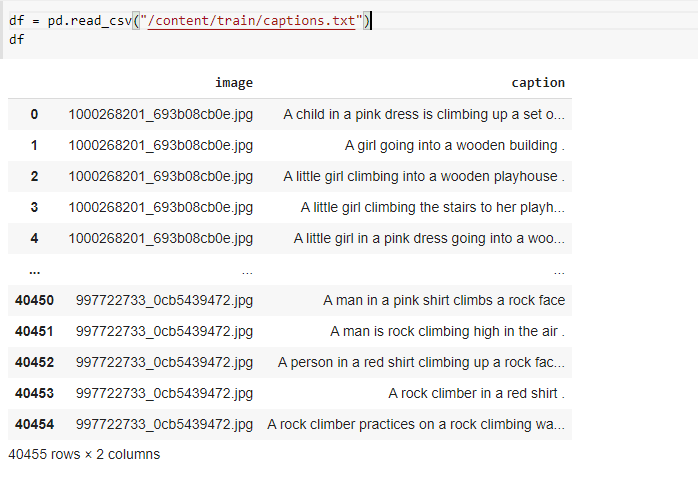Viewport: 698px width, 478px height.
Task: Select row index 40450 label
Action: tap(34, 300)
